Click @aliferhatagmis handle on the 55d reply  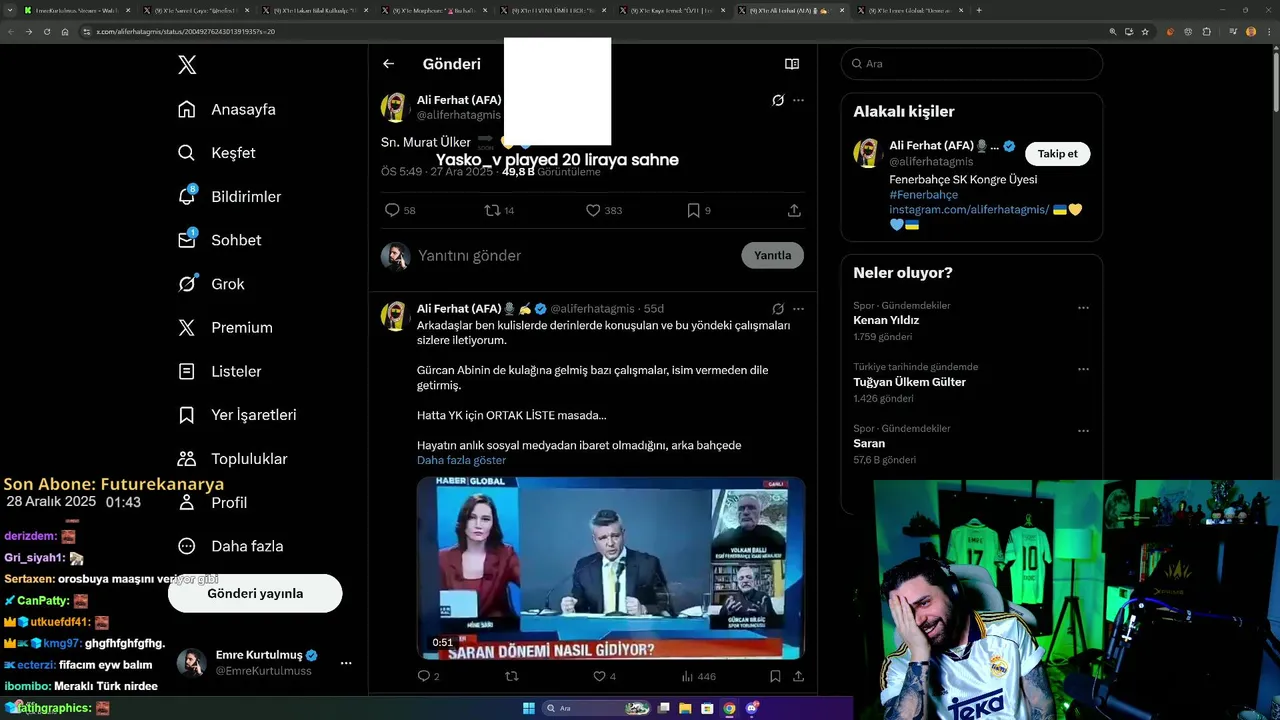[x=592, y=308]
